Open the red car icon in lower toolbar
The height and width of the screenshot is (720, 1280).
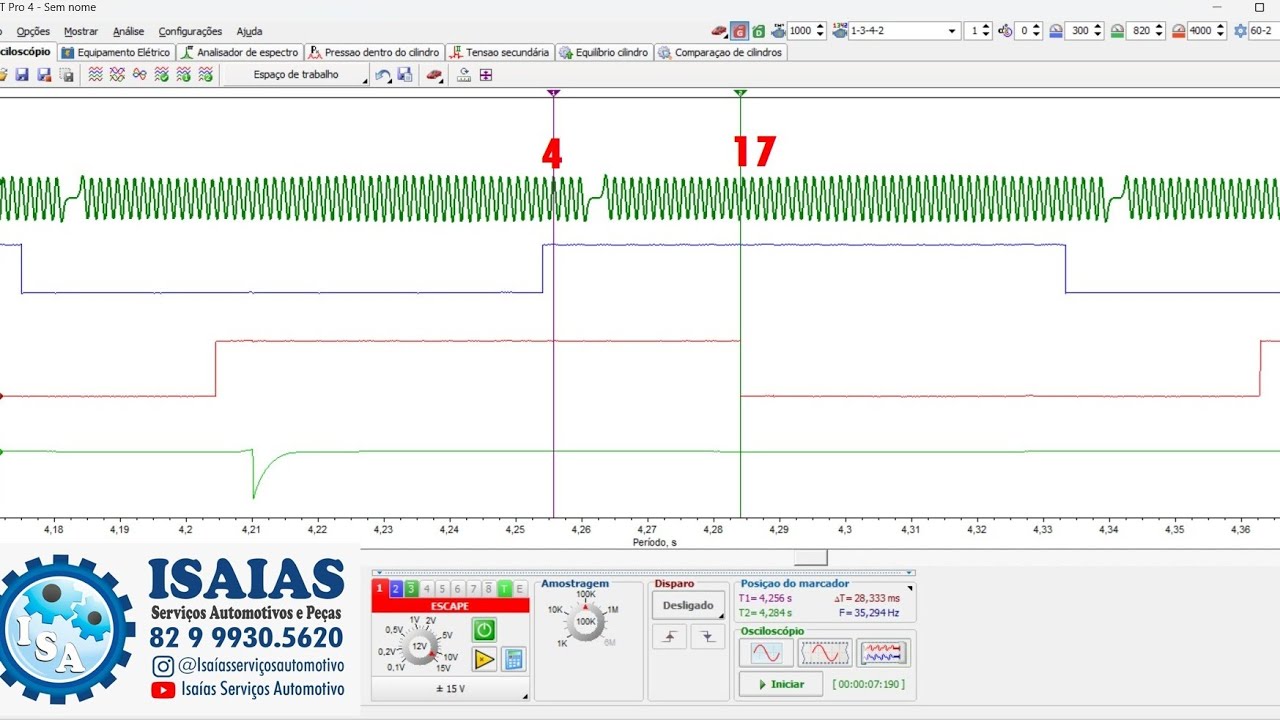(x=434, y=75)
